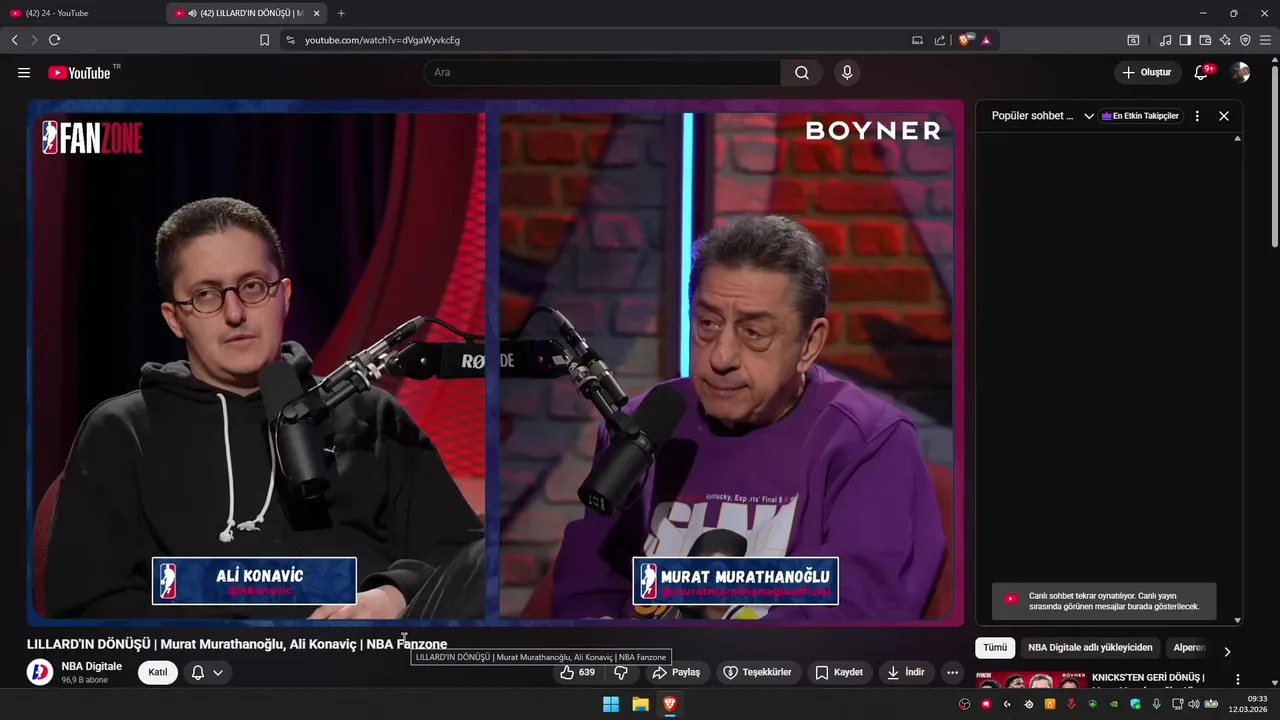Join the channel with Katıl

click(158, 672)
